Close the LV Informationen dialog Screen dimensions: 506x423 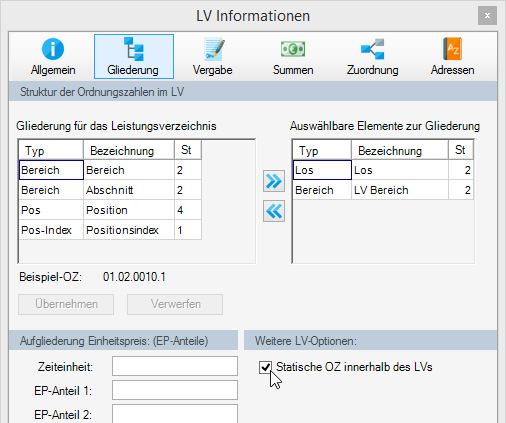point(487,16)
